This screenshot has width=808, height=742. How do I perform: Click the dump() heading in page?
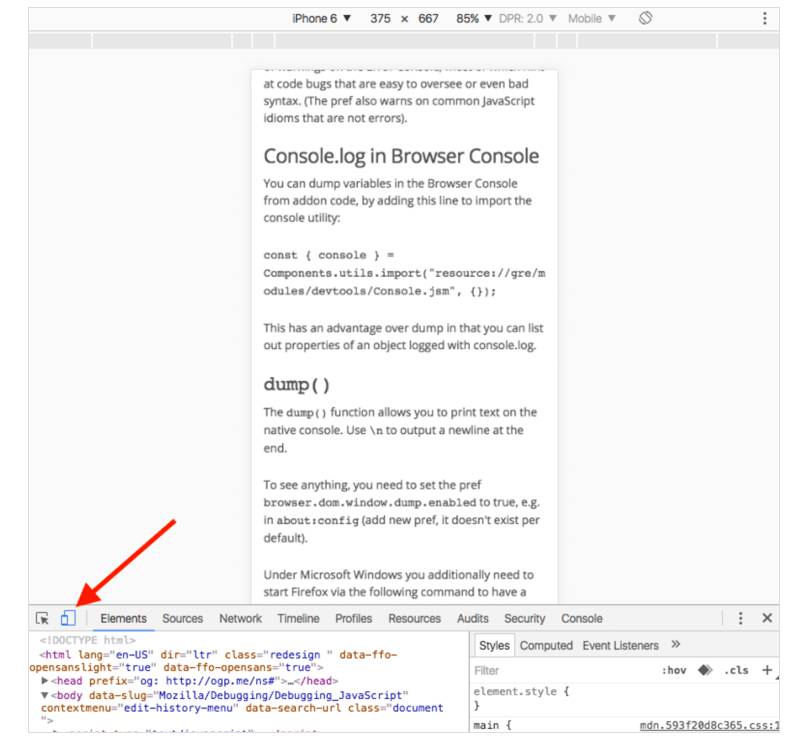coord(296,384)
